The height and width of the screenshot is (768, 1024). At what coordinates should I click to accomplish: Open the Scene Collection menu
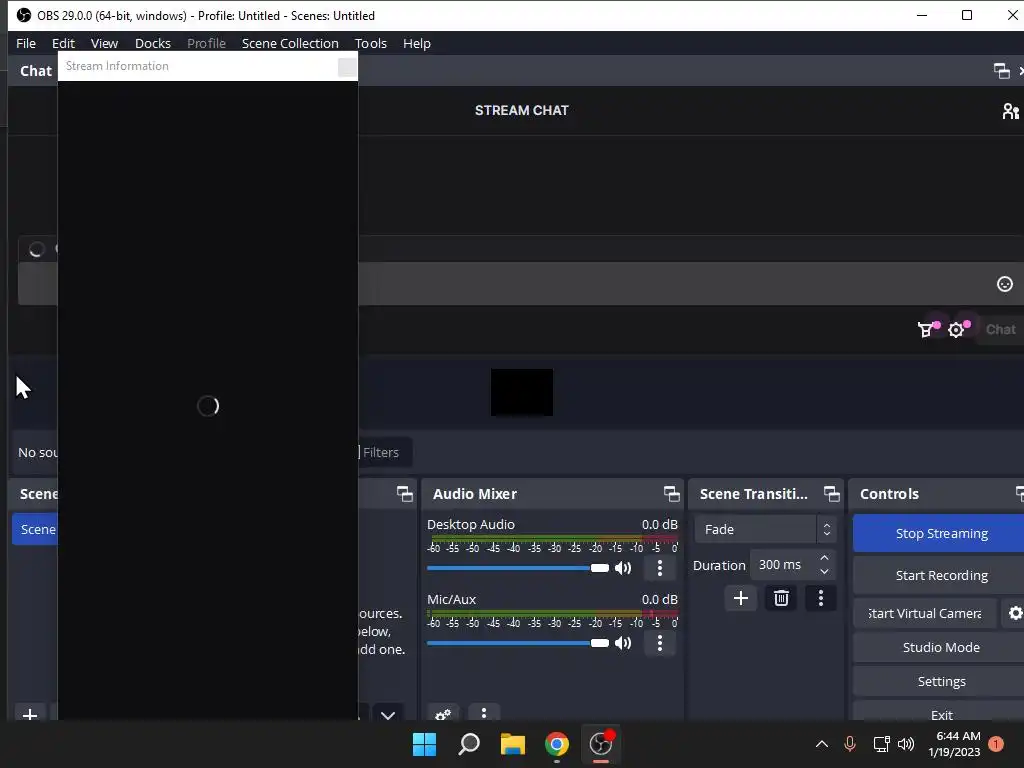point(290,43)
